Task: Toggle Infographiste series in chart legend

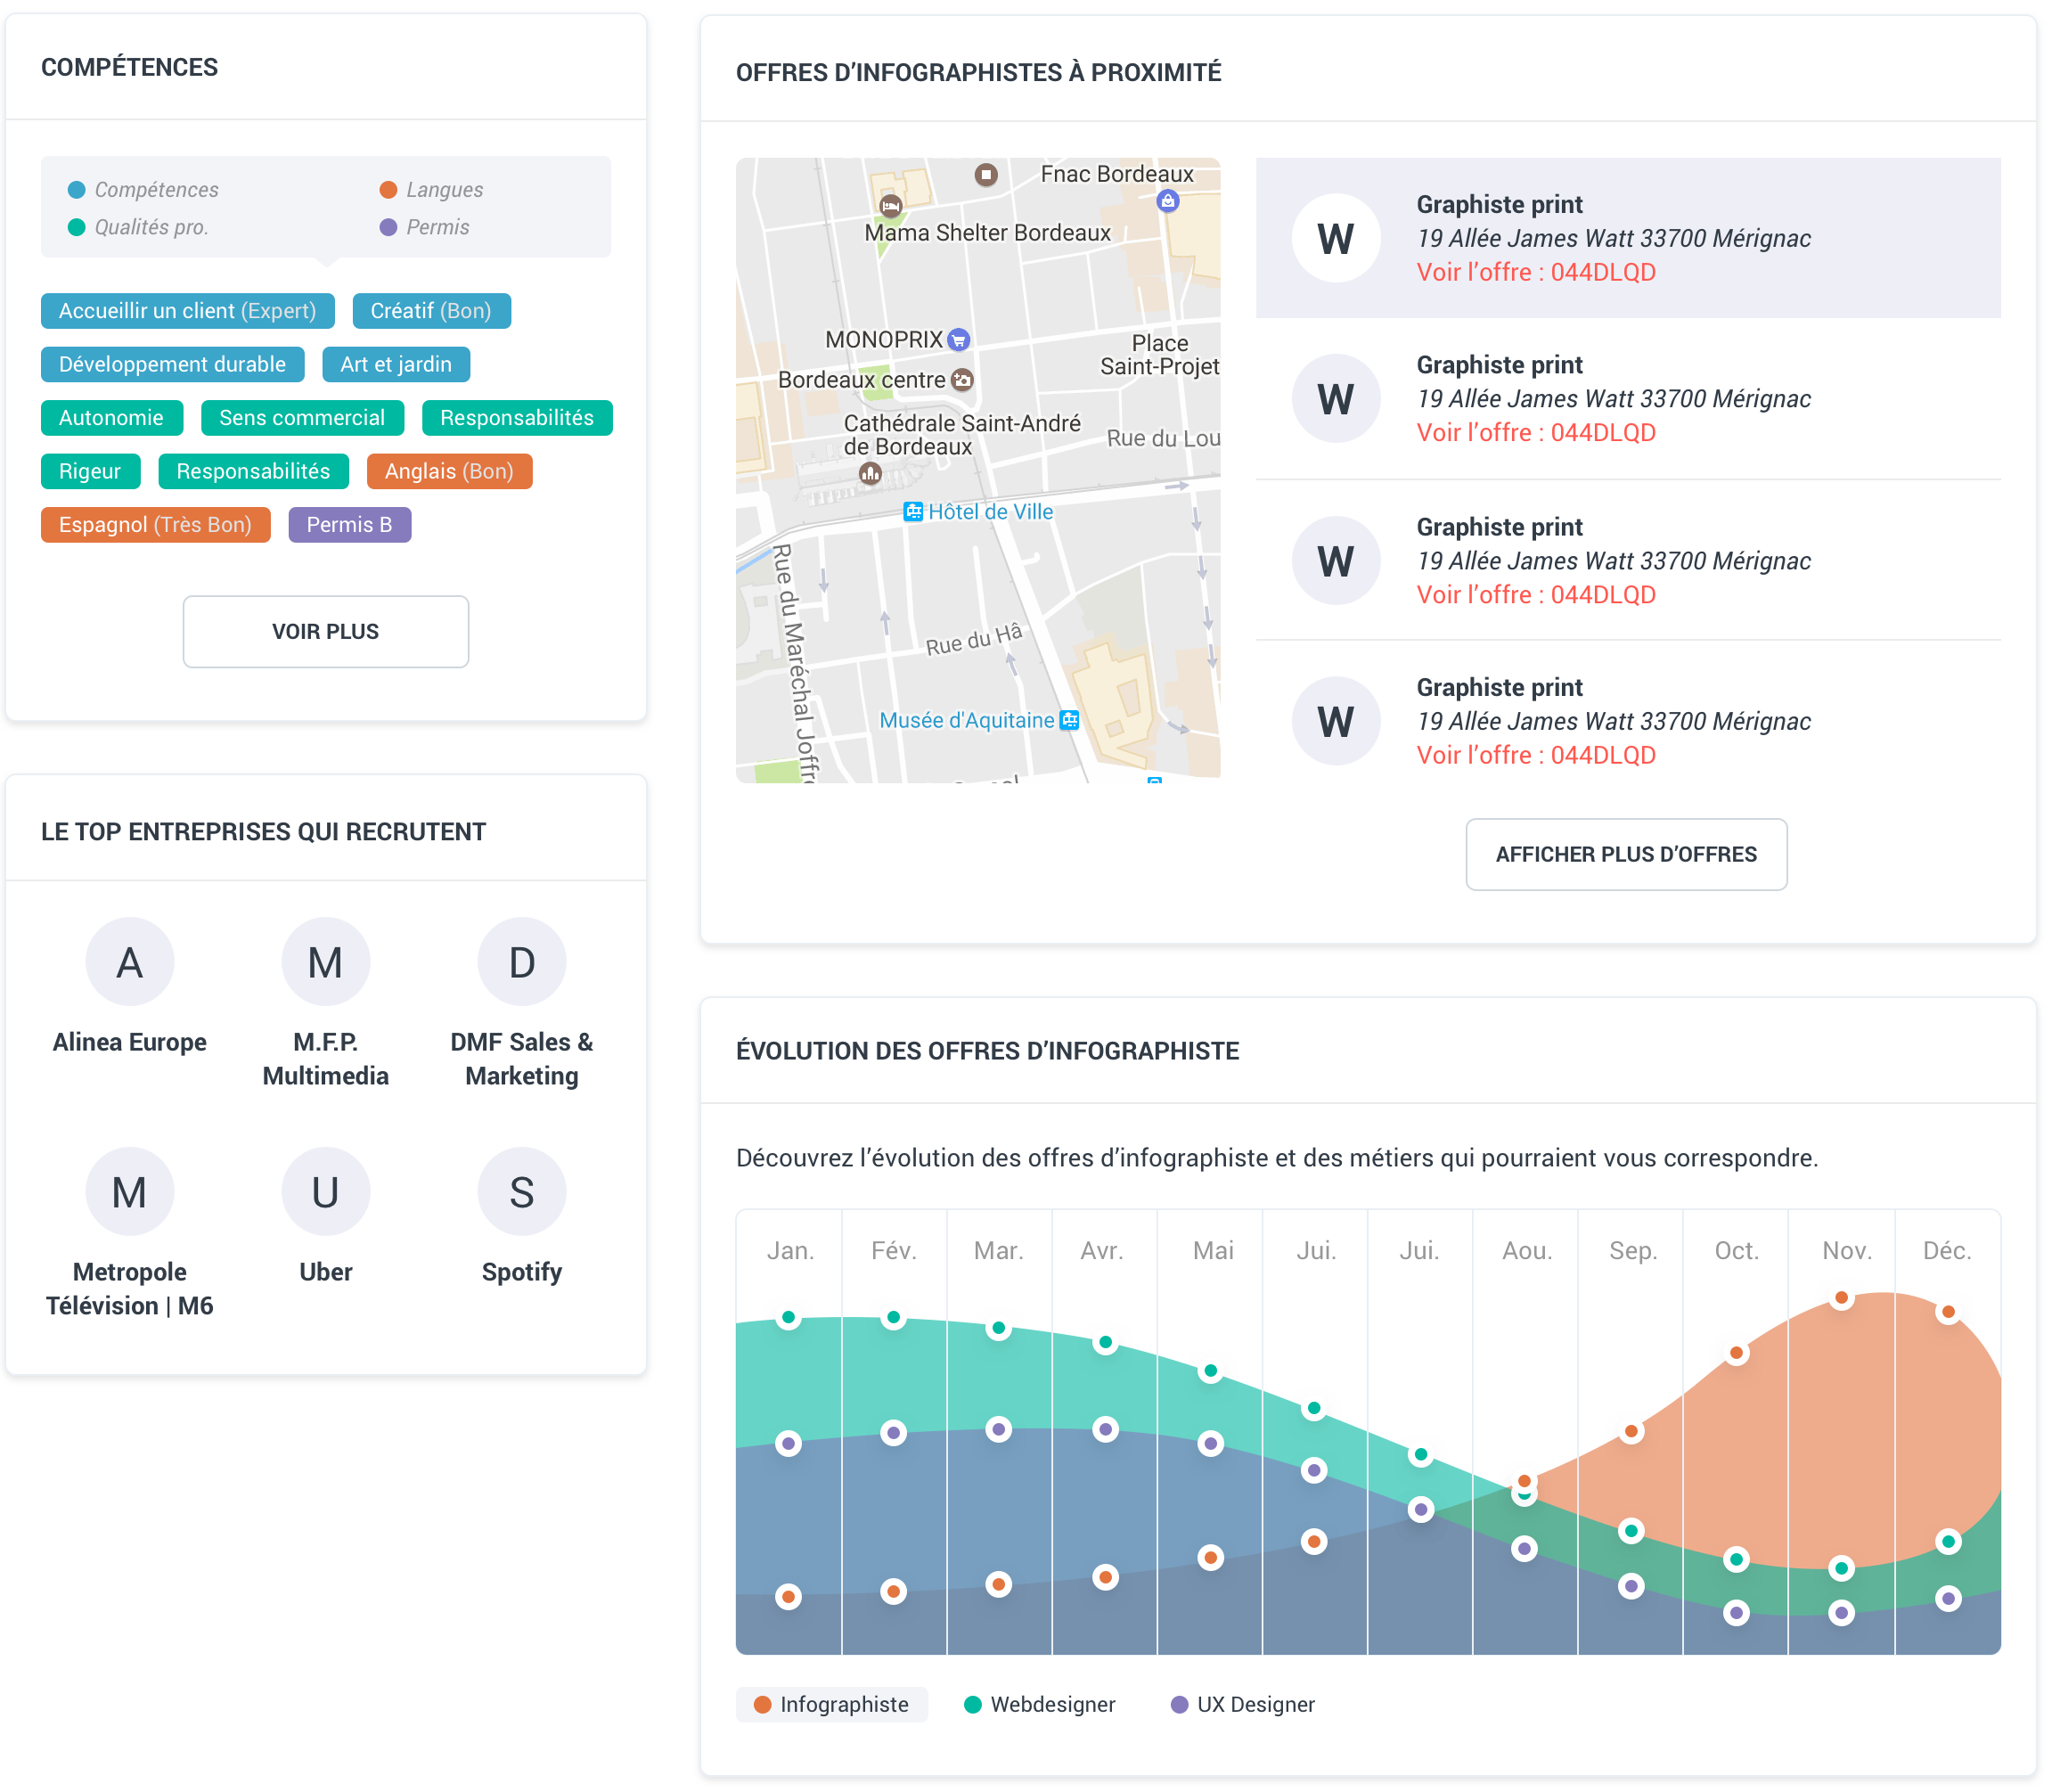Action: [832, 1705]
